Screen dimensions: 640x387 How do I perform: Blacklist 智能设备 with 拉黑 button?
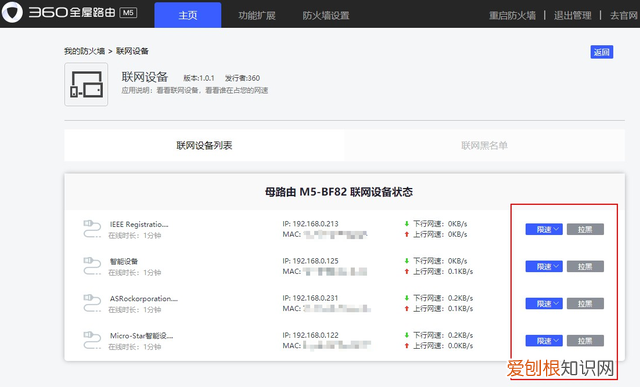click(x=585, y=267)
